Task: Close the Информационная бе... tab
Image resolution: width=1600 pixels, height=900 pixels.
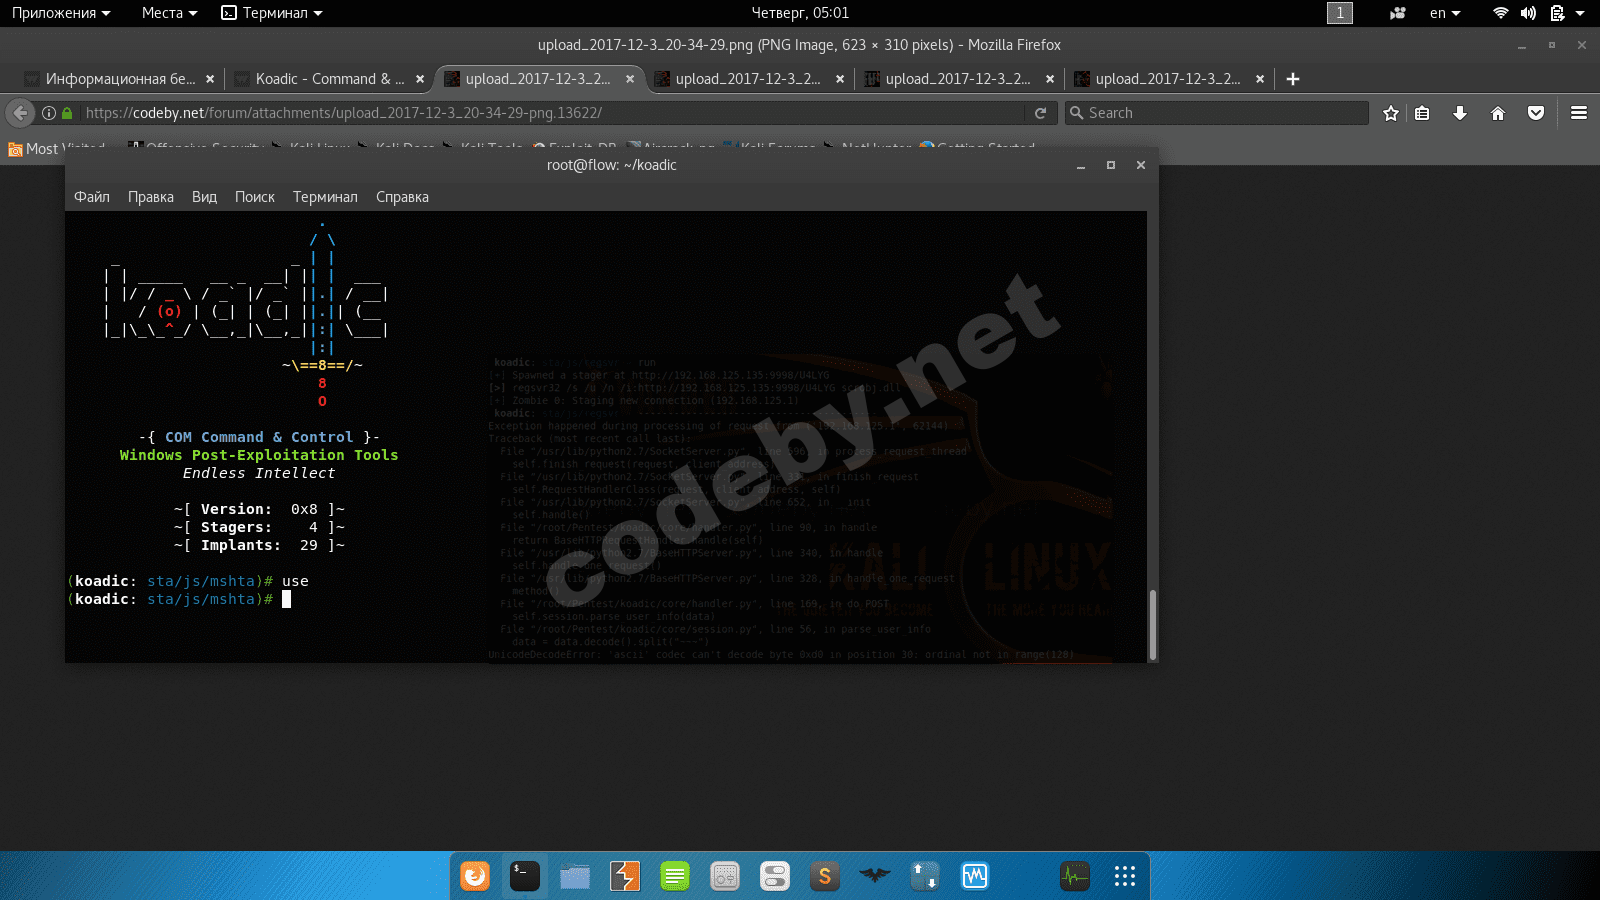Action: [210, 79]
